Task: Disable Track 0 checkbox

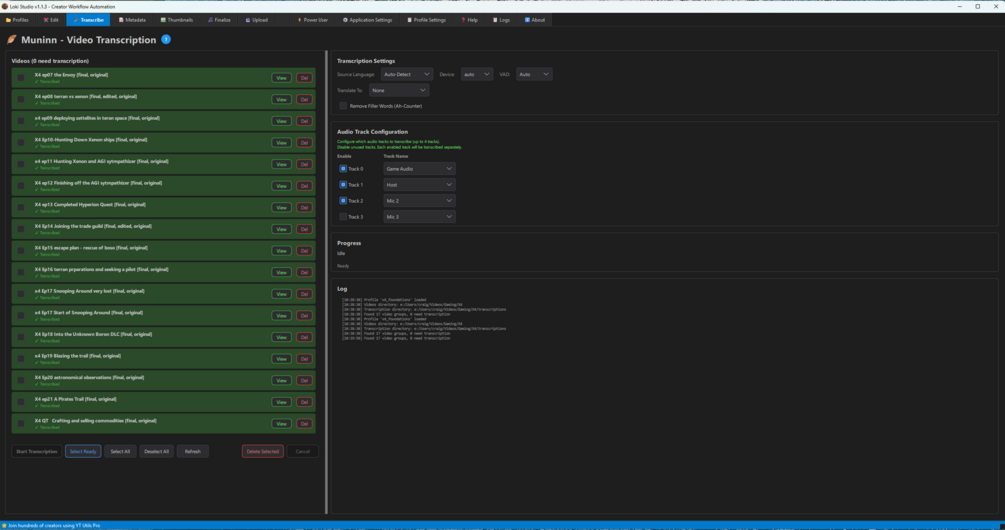Action: [343, 169]
